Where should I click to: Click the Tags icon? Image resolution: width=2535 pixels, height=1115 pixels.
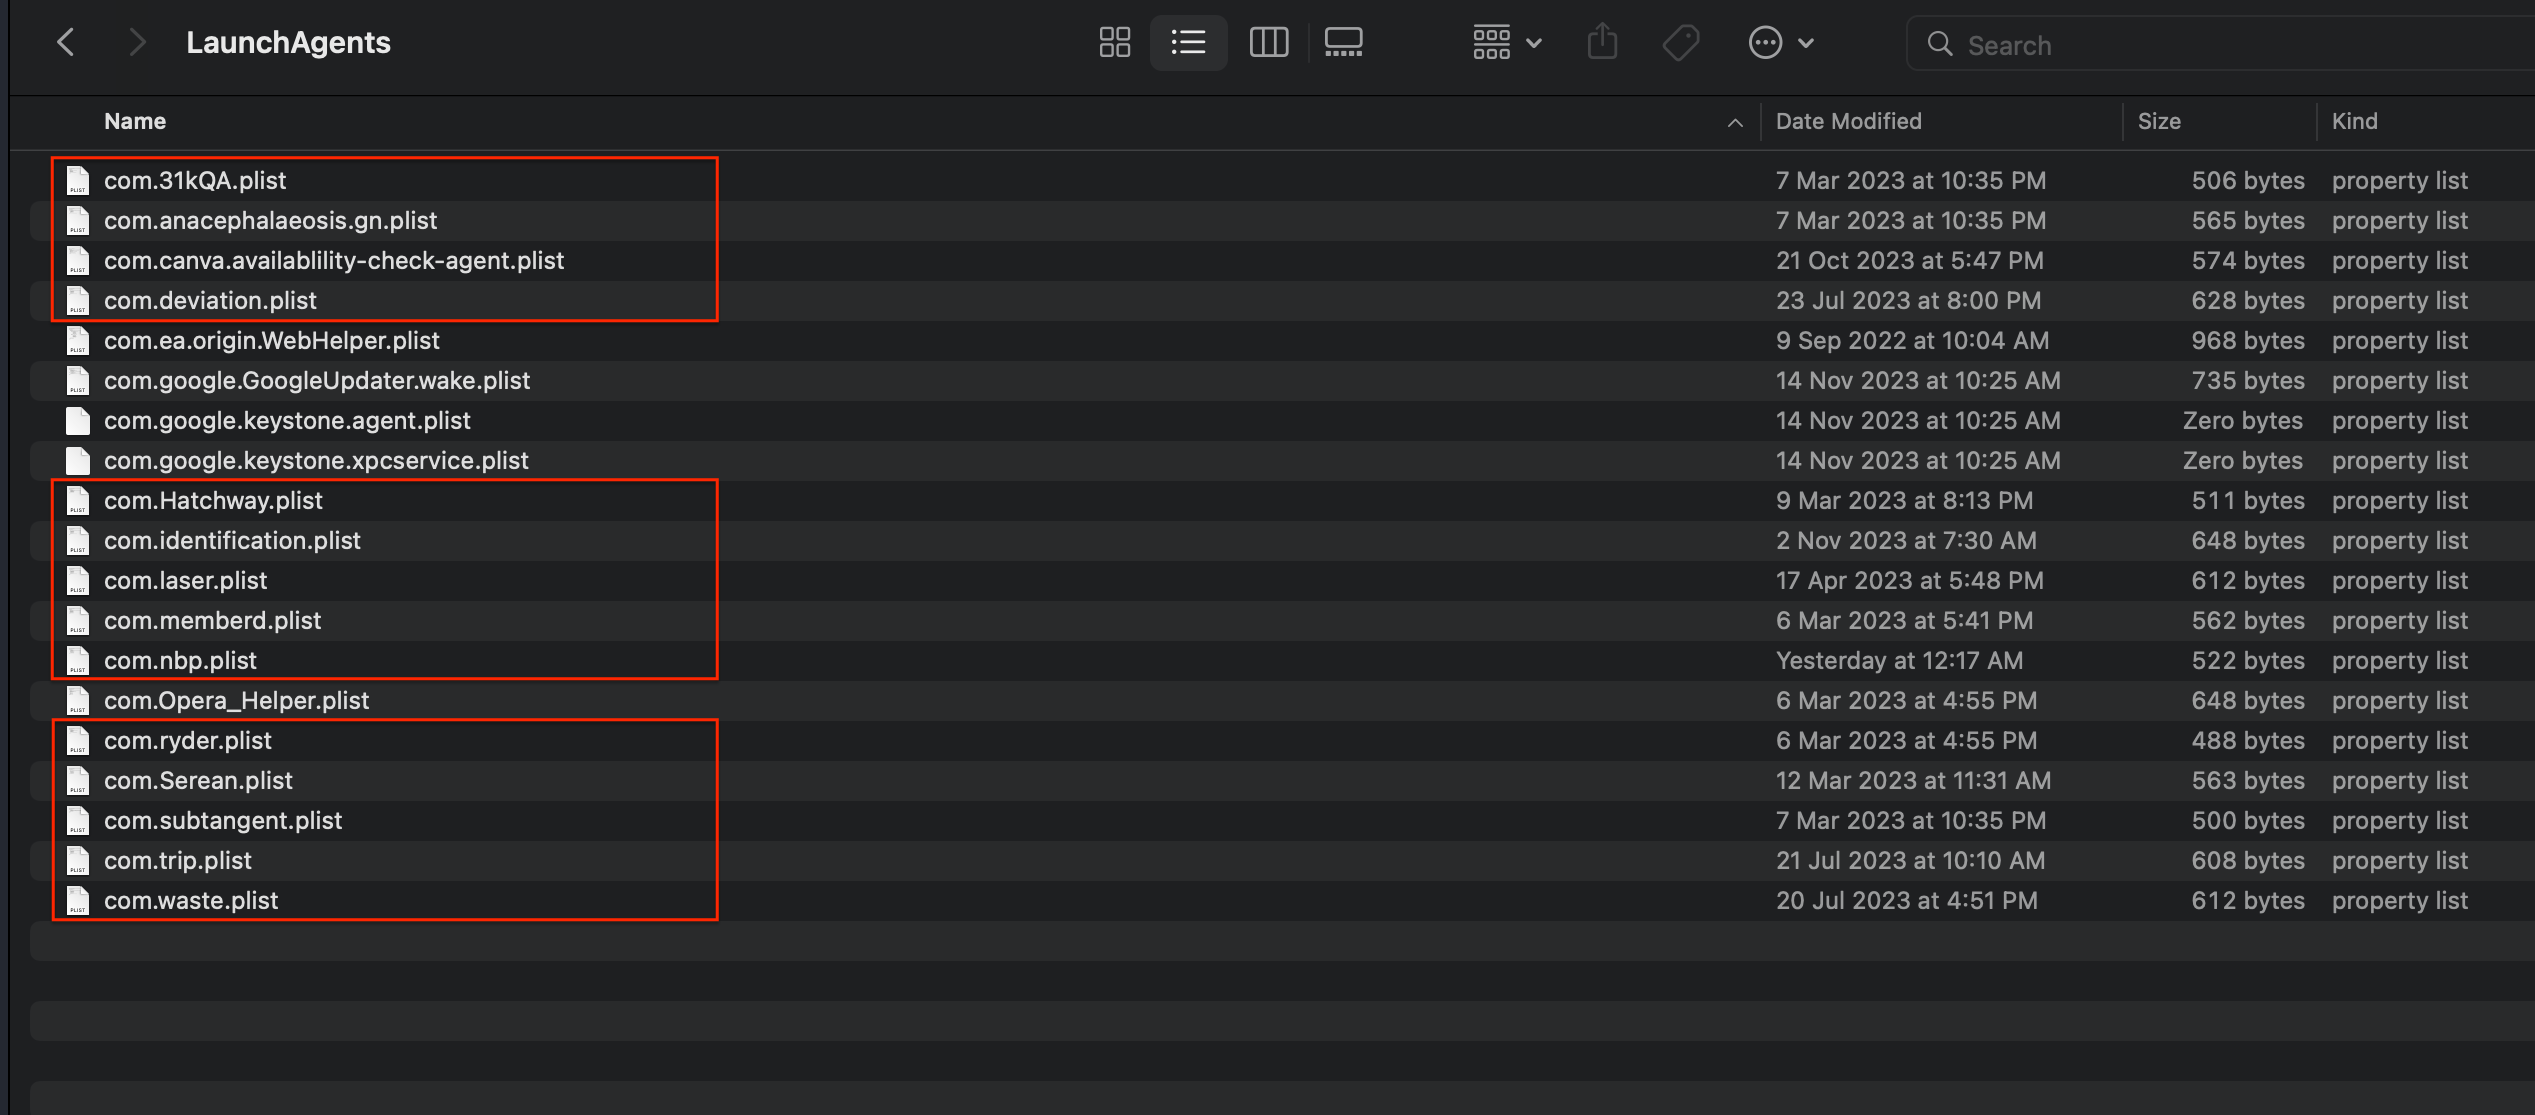tap(1680, 42)
